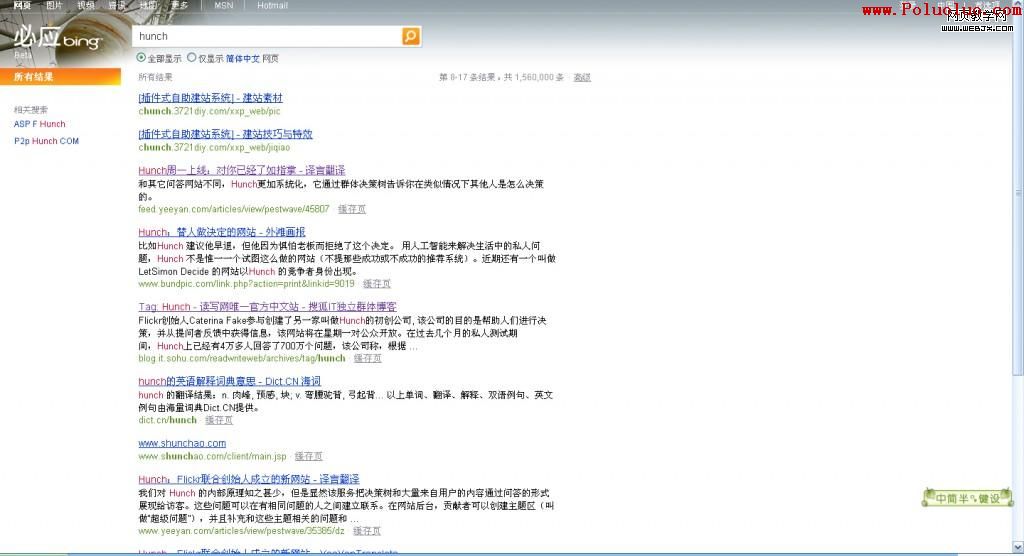Open the MSN link in the top bar

pyautogui.click(x=223, y=5)
